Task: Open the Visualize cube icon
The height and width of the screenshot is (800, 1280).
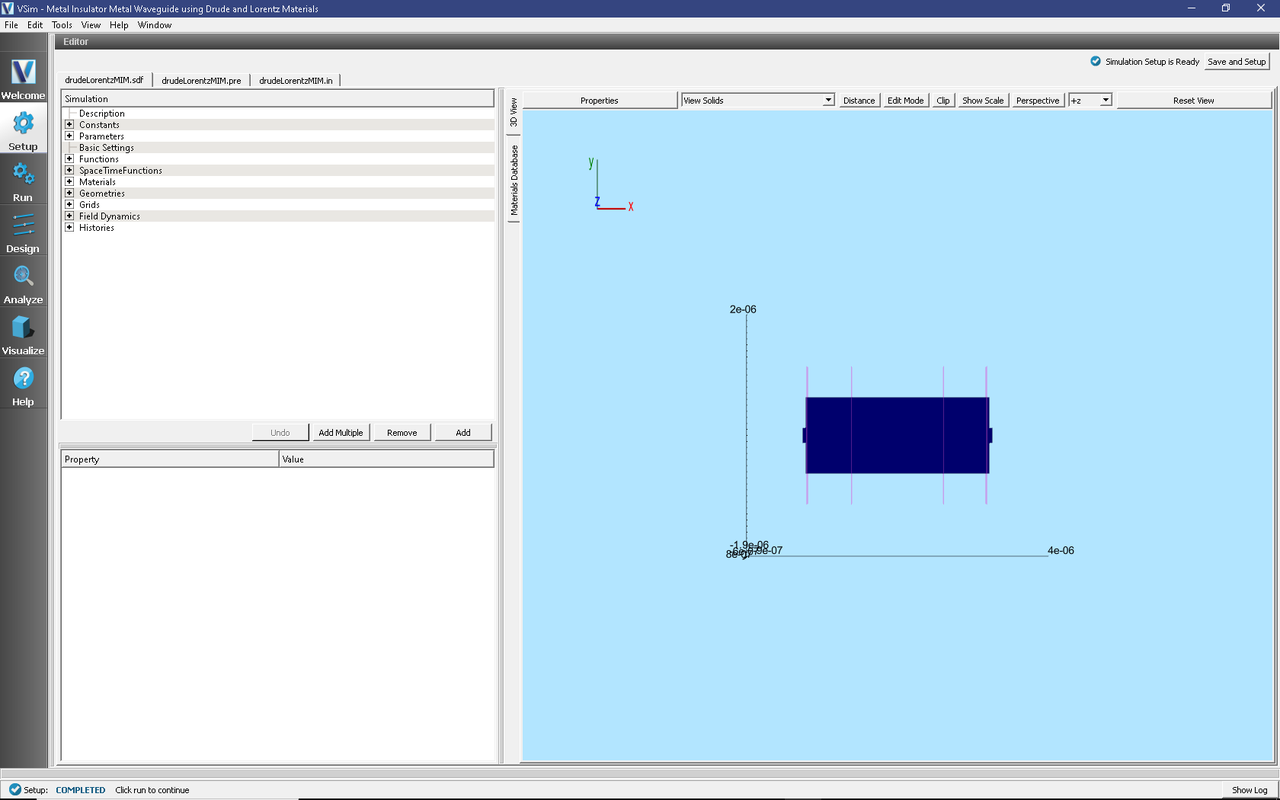Action: tap(23, 327)
